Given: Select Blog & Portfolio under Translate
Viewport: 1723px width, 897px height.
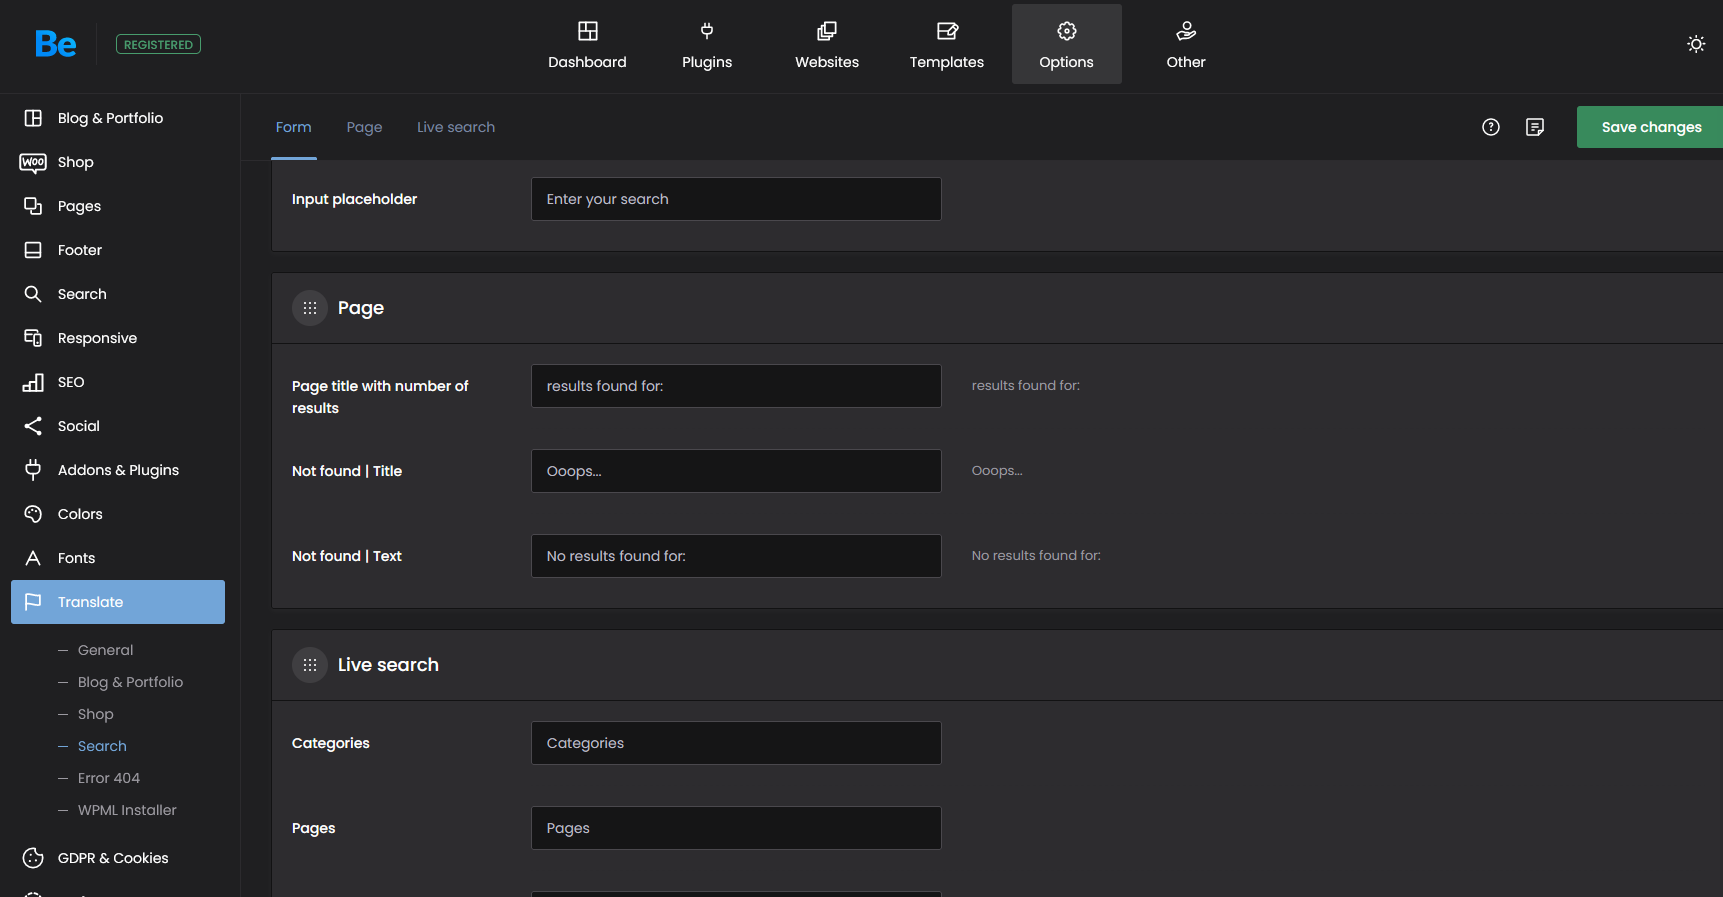Looking at the screenshot, I should tap(130, 682).
